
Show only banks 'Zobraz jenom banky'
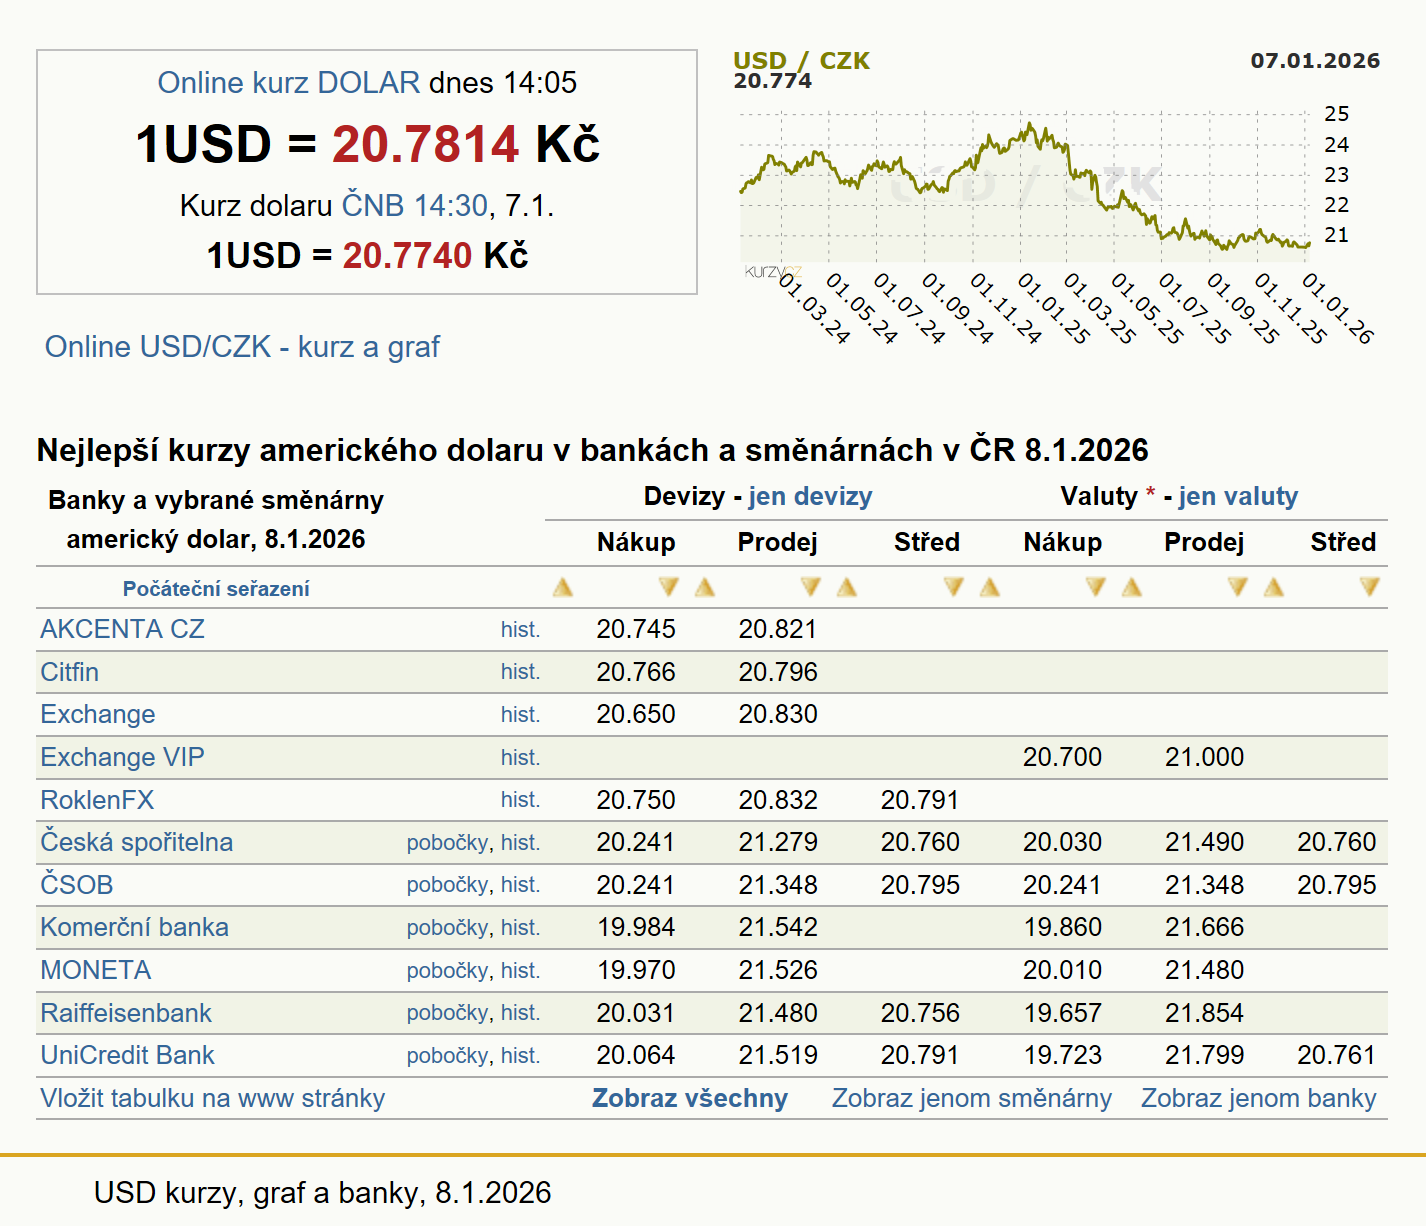pyautogui.click(x=1258, y=1098)
